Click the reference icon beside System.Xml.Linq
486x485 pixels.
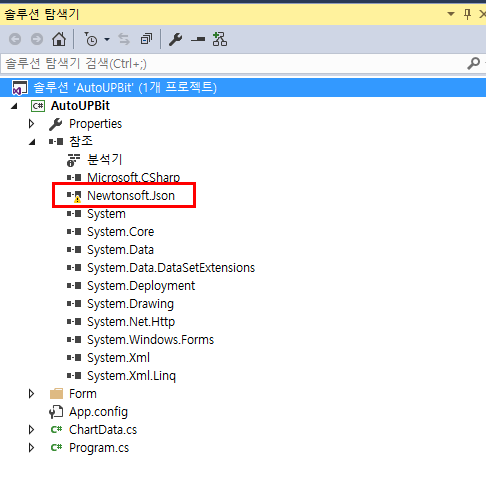(x=74, y=376)
